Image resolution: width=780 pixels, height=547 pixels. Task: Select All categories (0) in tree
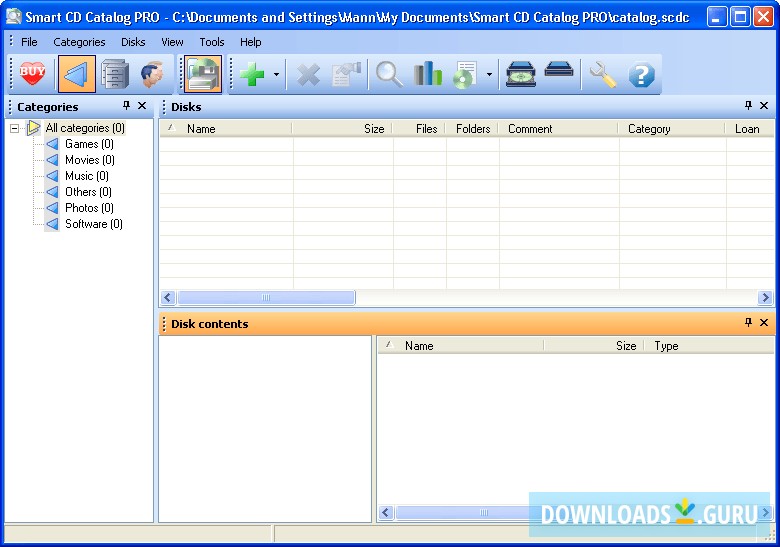(x=85, y=128)
